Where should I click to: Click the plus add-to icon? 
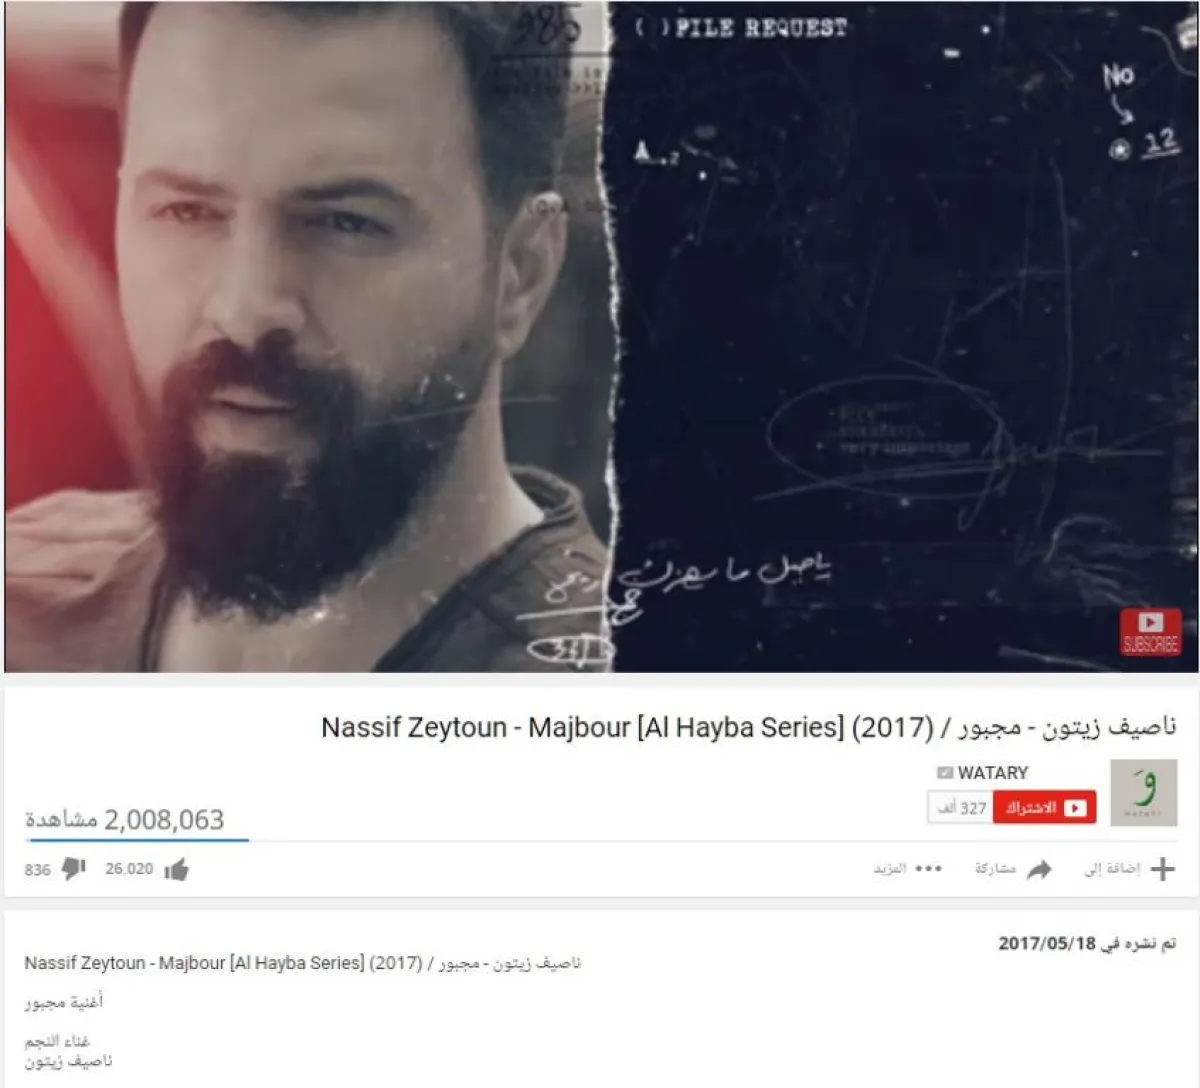click(x=1162, y=869)
